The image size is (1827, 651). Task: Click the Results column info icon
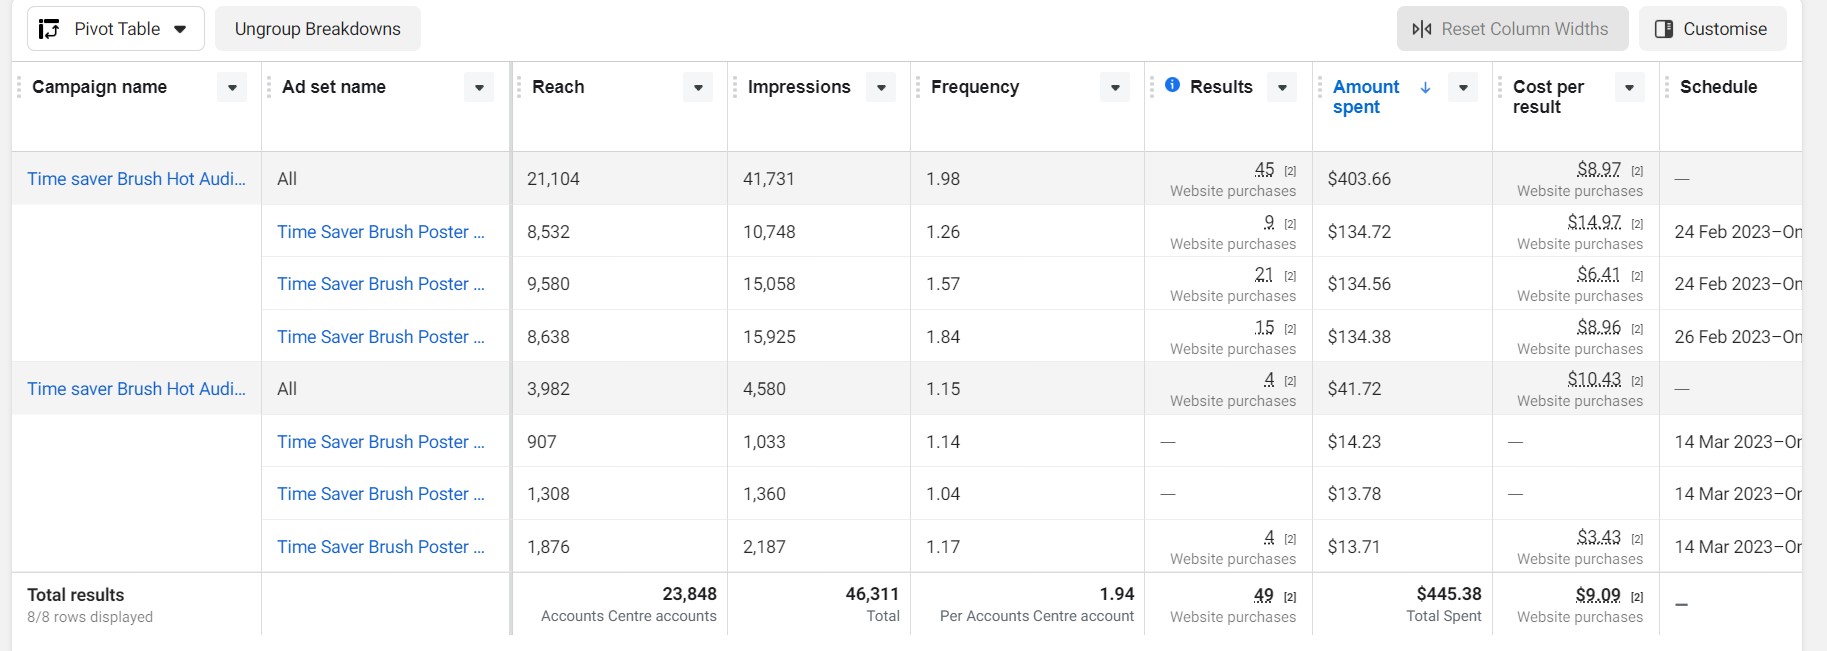click(x=1172, y=85)
